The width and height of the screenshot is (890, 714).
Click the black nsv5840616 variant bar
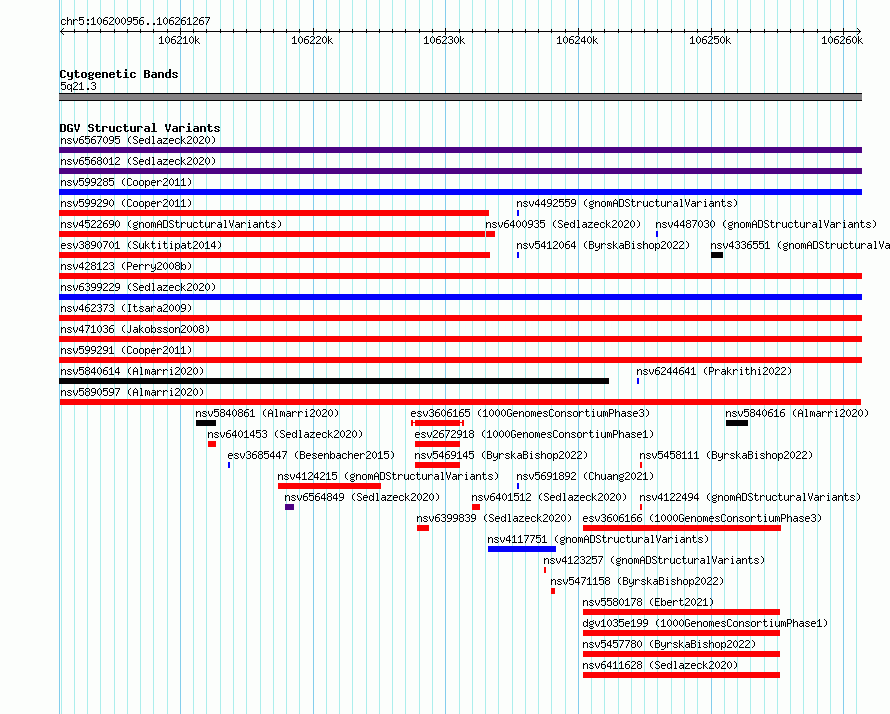737,423
